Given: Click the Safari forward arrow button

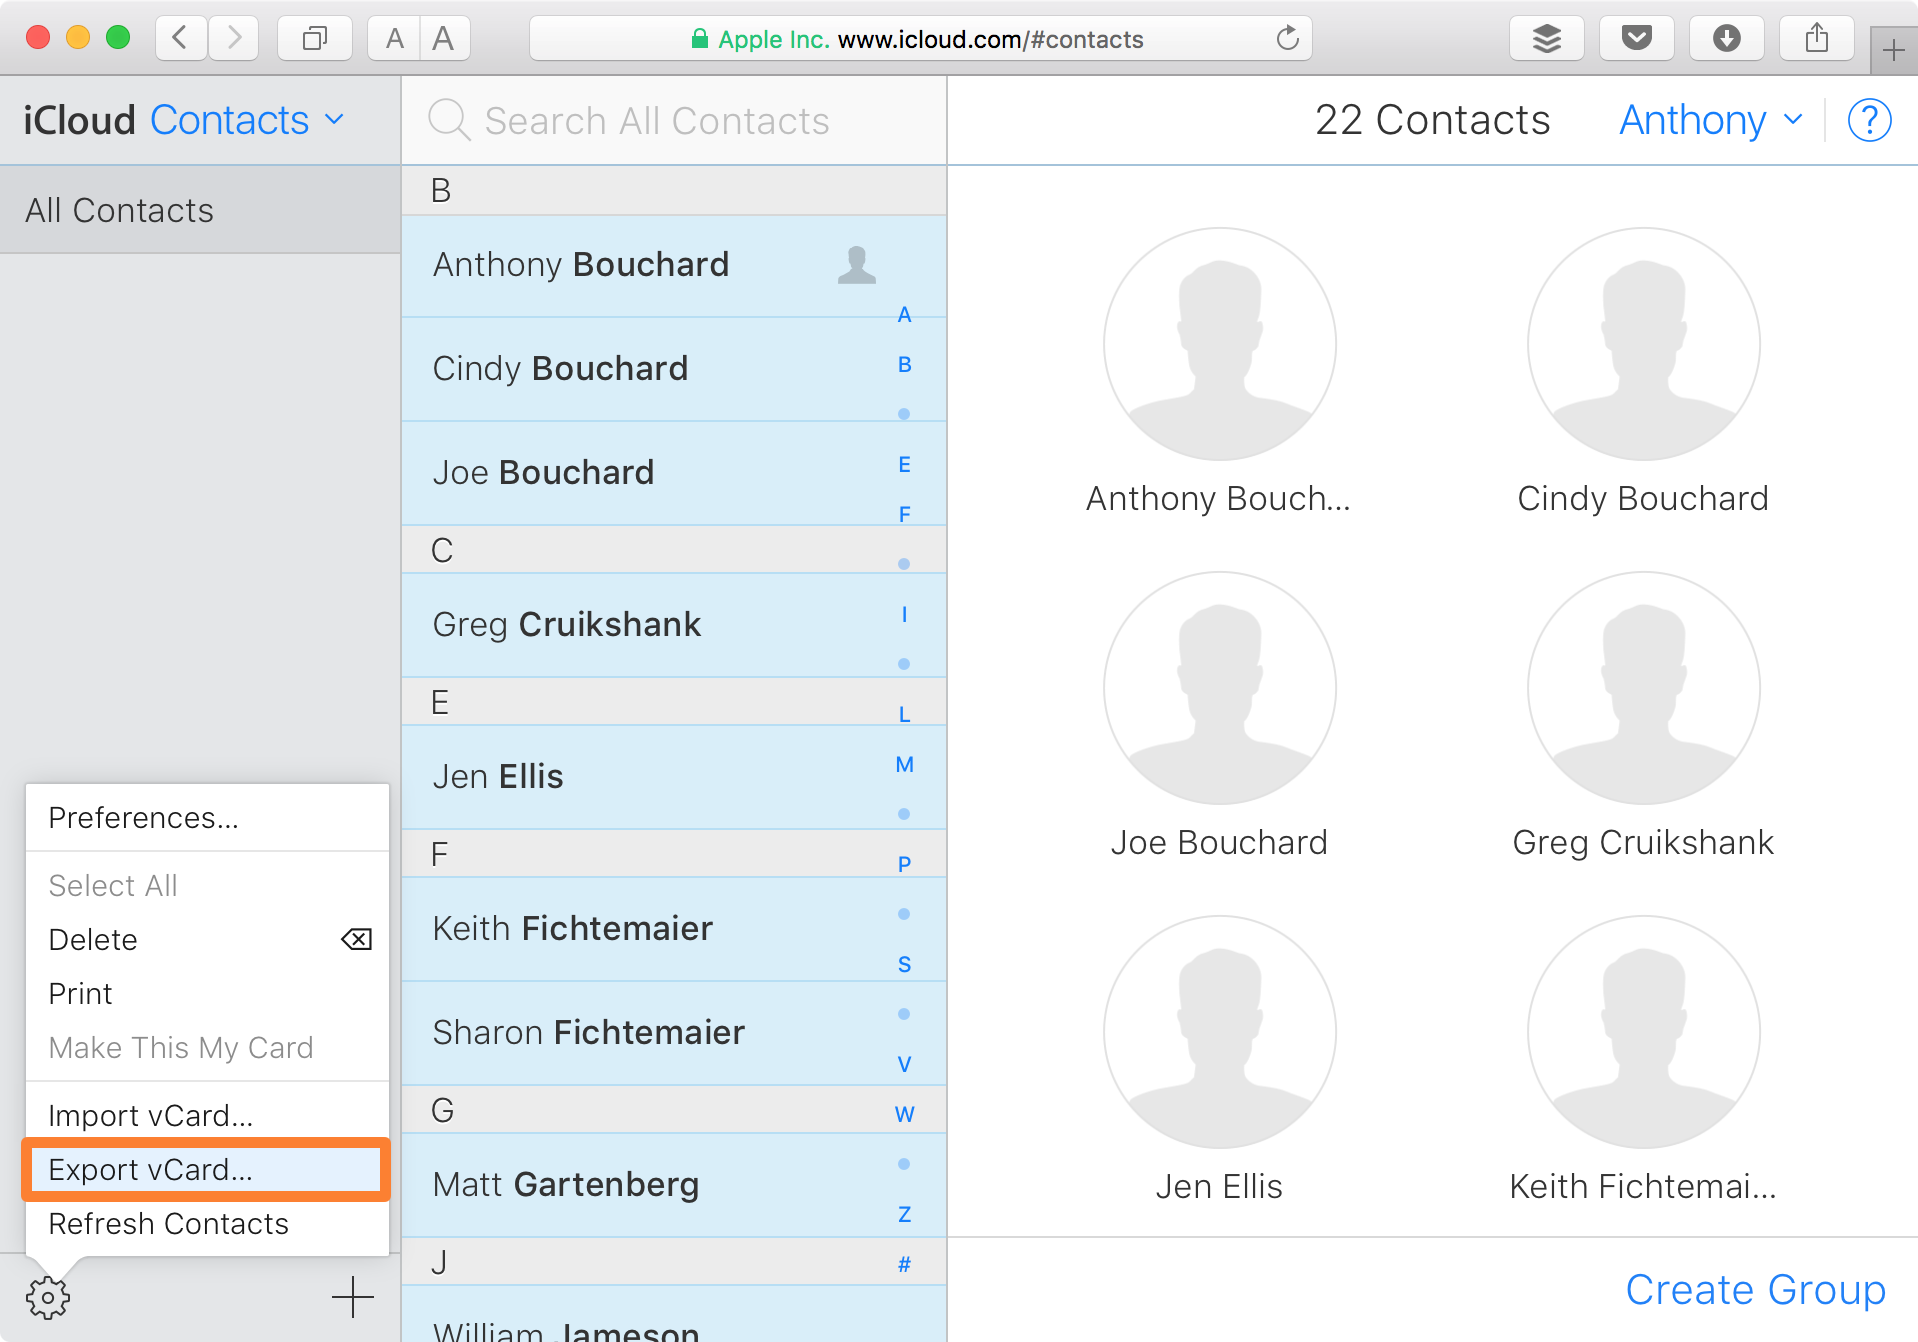Looking at the screenshot, I should click(x=234, y=39).
